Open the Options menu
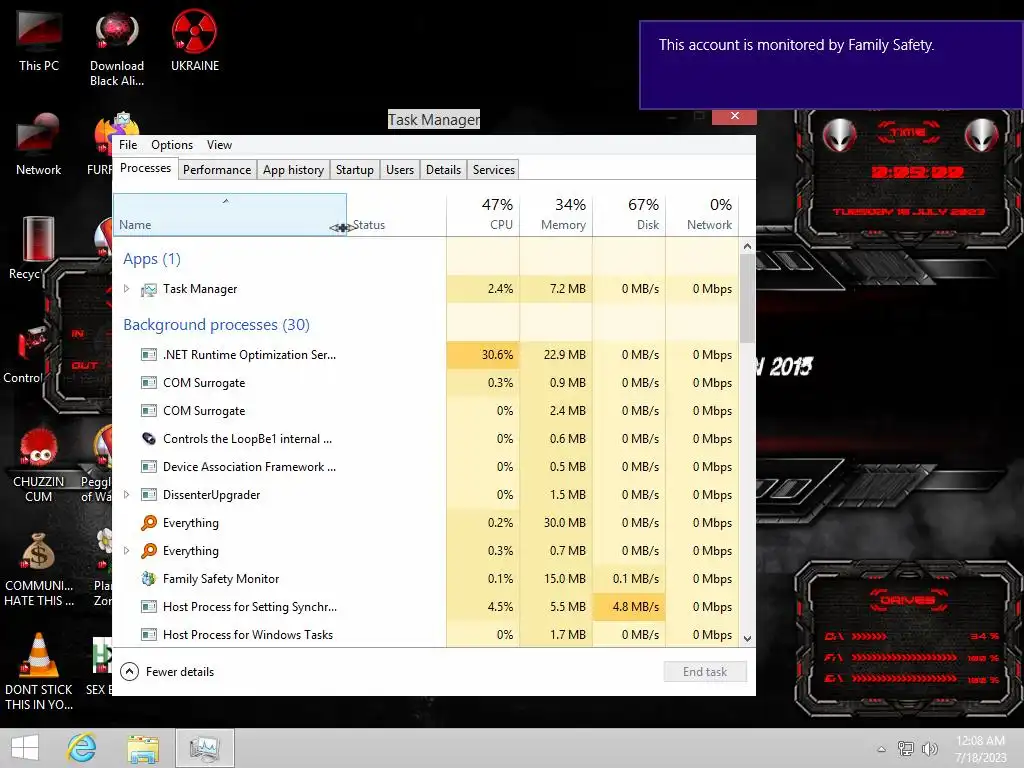This screenshot has height=768, width=1024. pyautogui.click(x=172, y=145)
